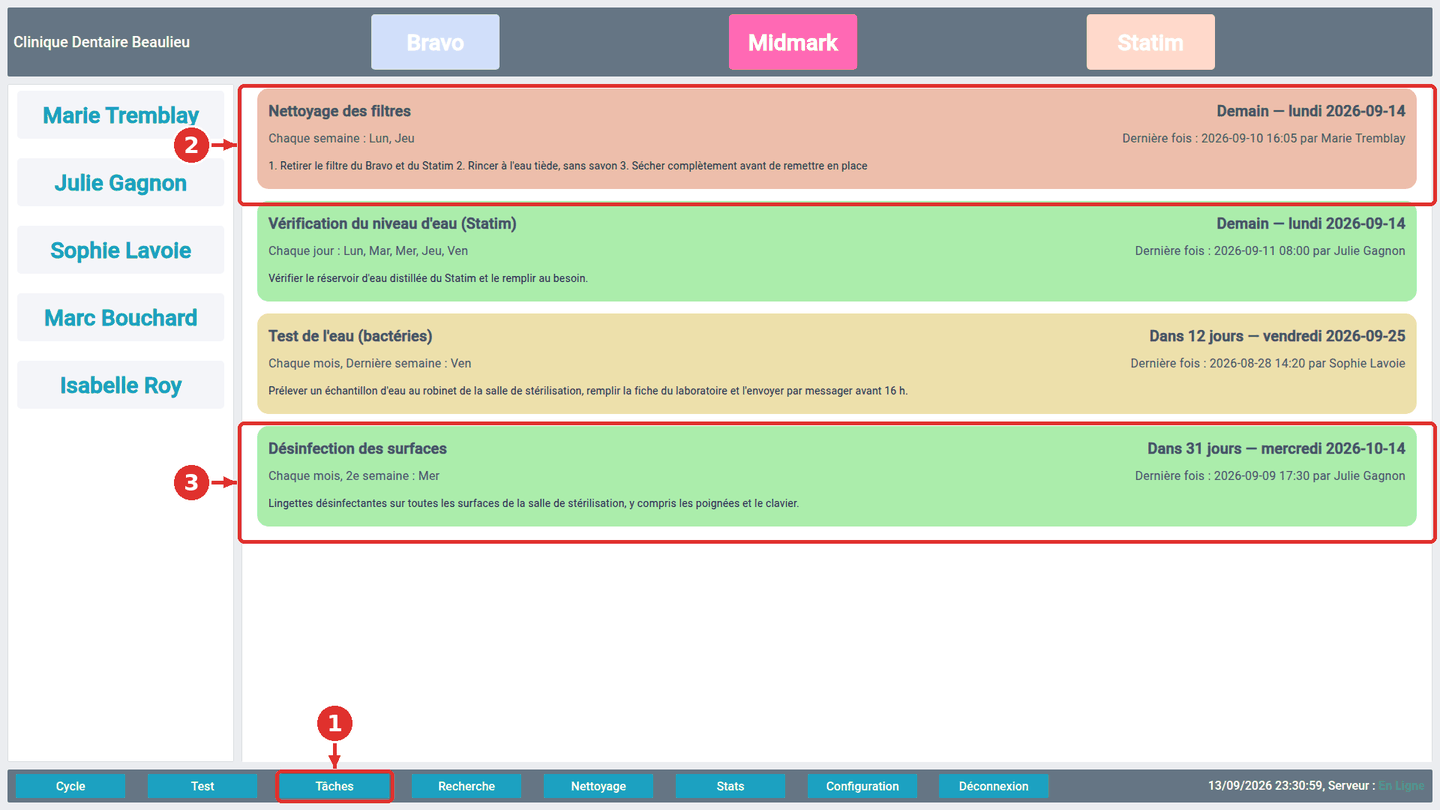
Task: Click 'Dernière fois' entry by Sophie Lavoie
Action: [1268, 363]
